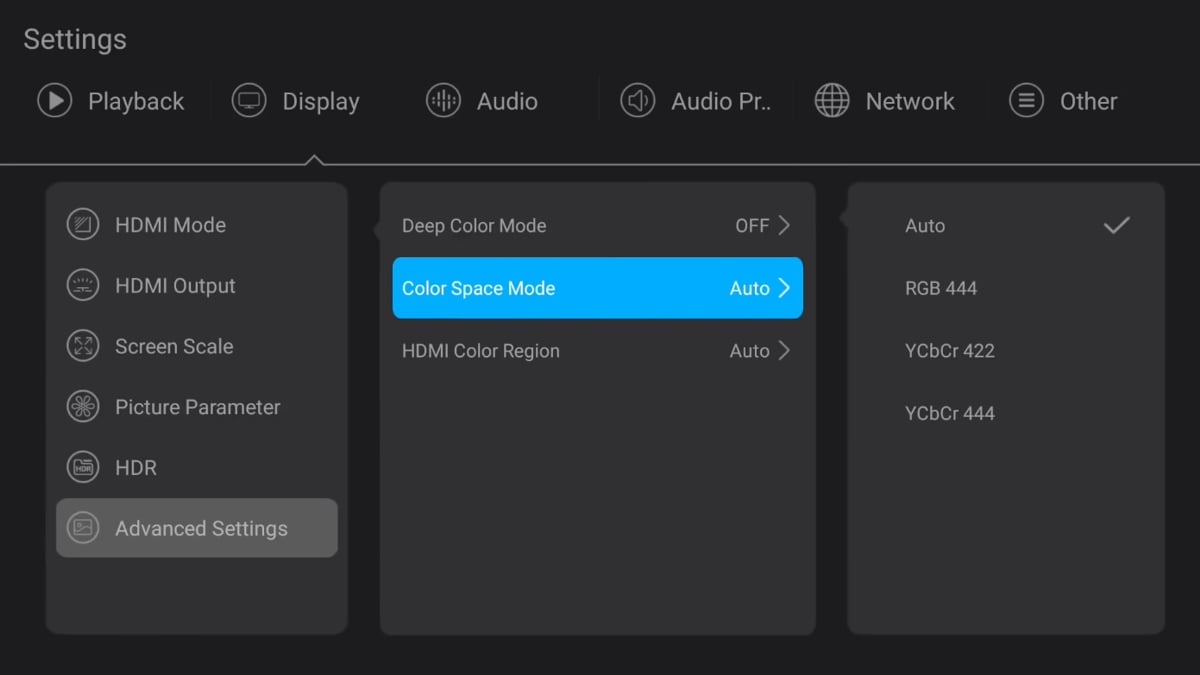
Task: Expand HDMI Color Region chevron
Action: click(x=784, y=351)
